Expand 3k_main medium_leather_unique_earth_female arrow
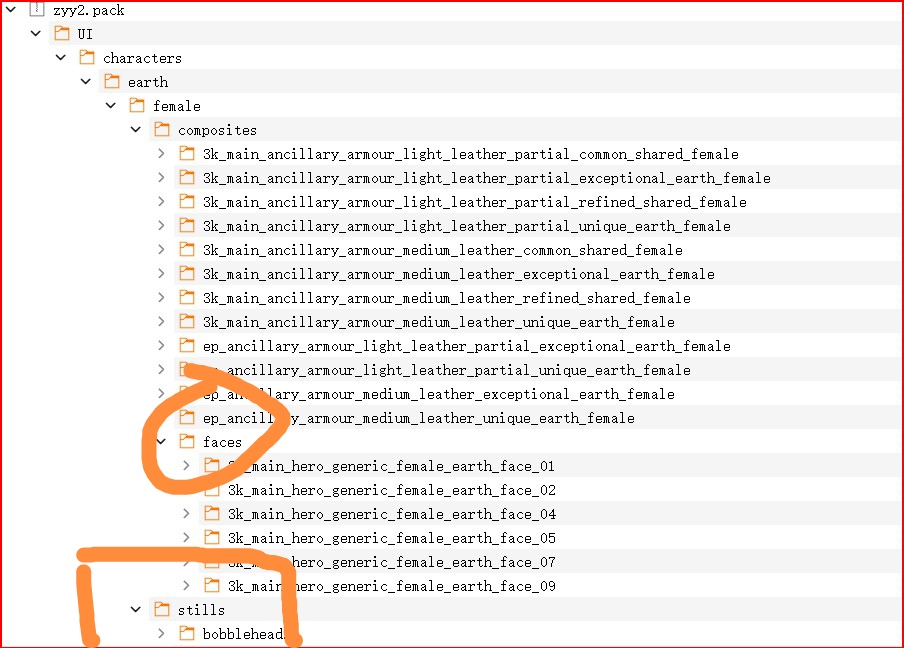Image resolution: width=904 pixels, height=648 pixels. [x=161, y=322]
